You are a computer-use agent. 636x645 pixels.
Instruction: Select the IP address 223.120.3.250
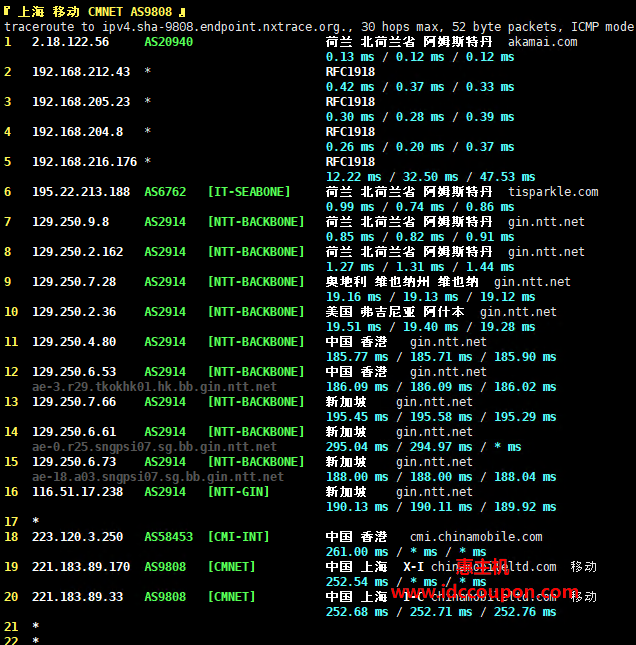coord(77,537)
